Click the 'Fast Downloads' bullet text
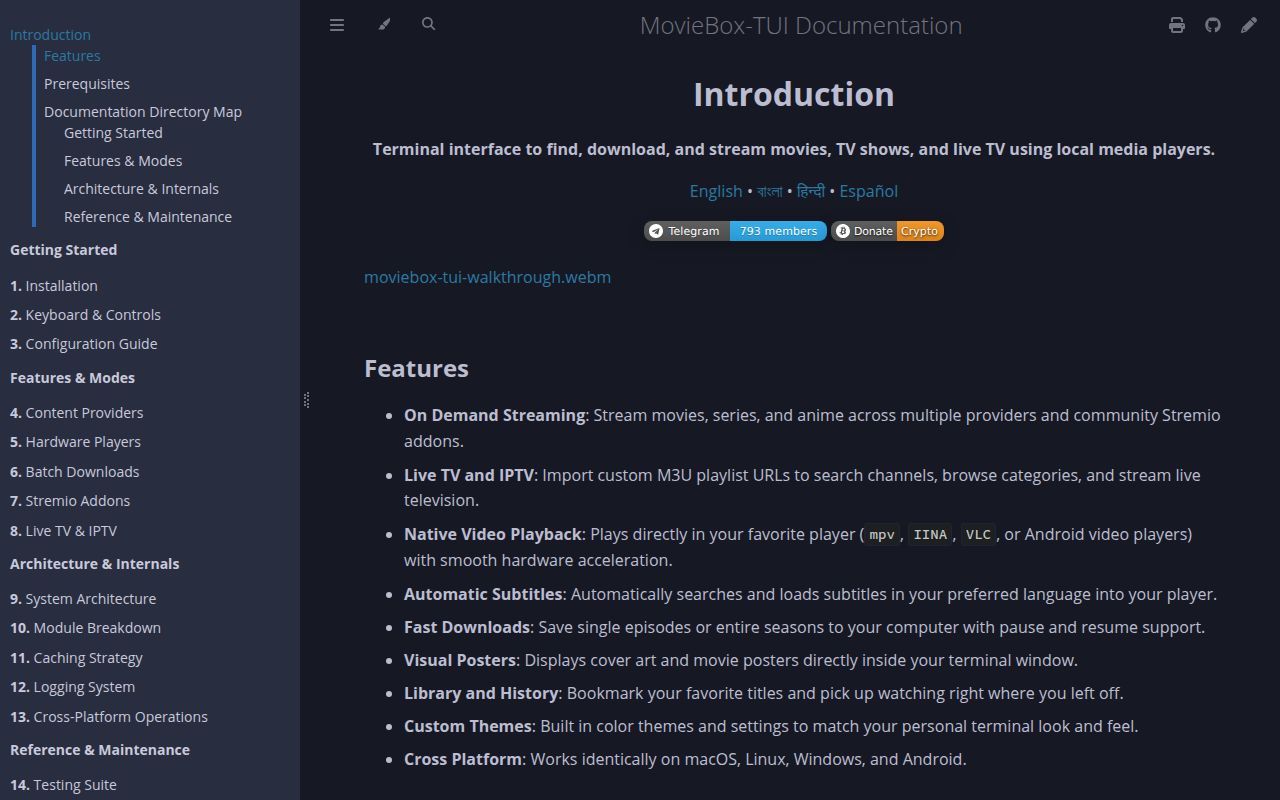The height and width of the screenshot is (800, 1280). point(467,627)
